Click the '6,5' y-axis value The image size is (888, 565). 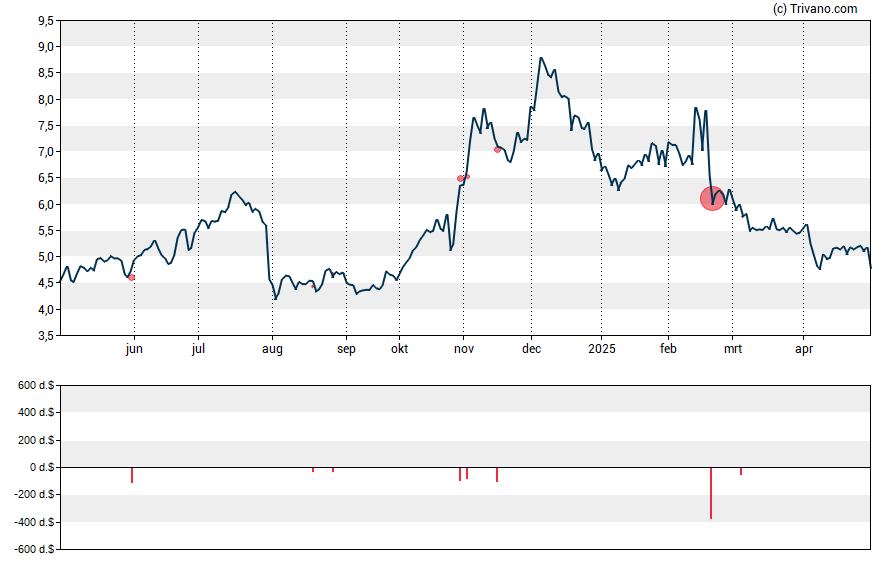pyautogui.click(x=46, y=178)
